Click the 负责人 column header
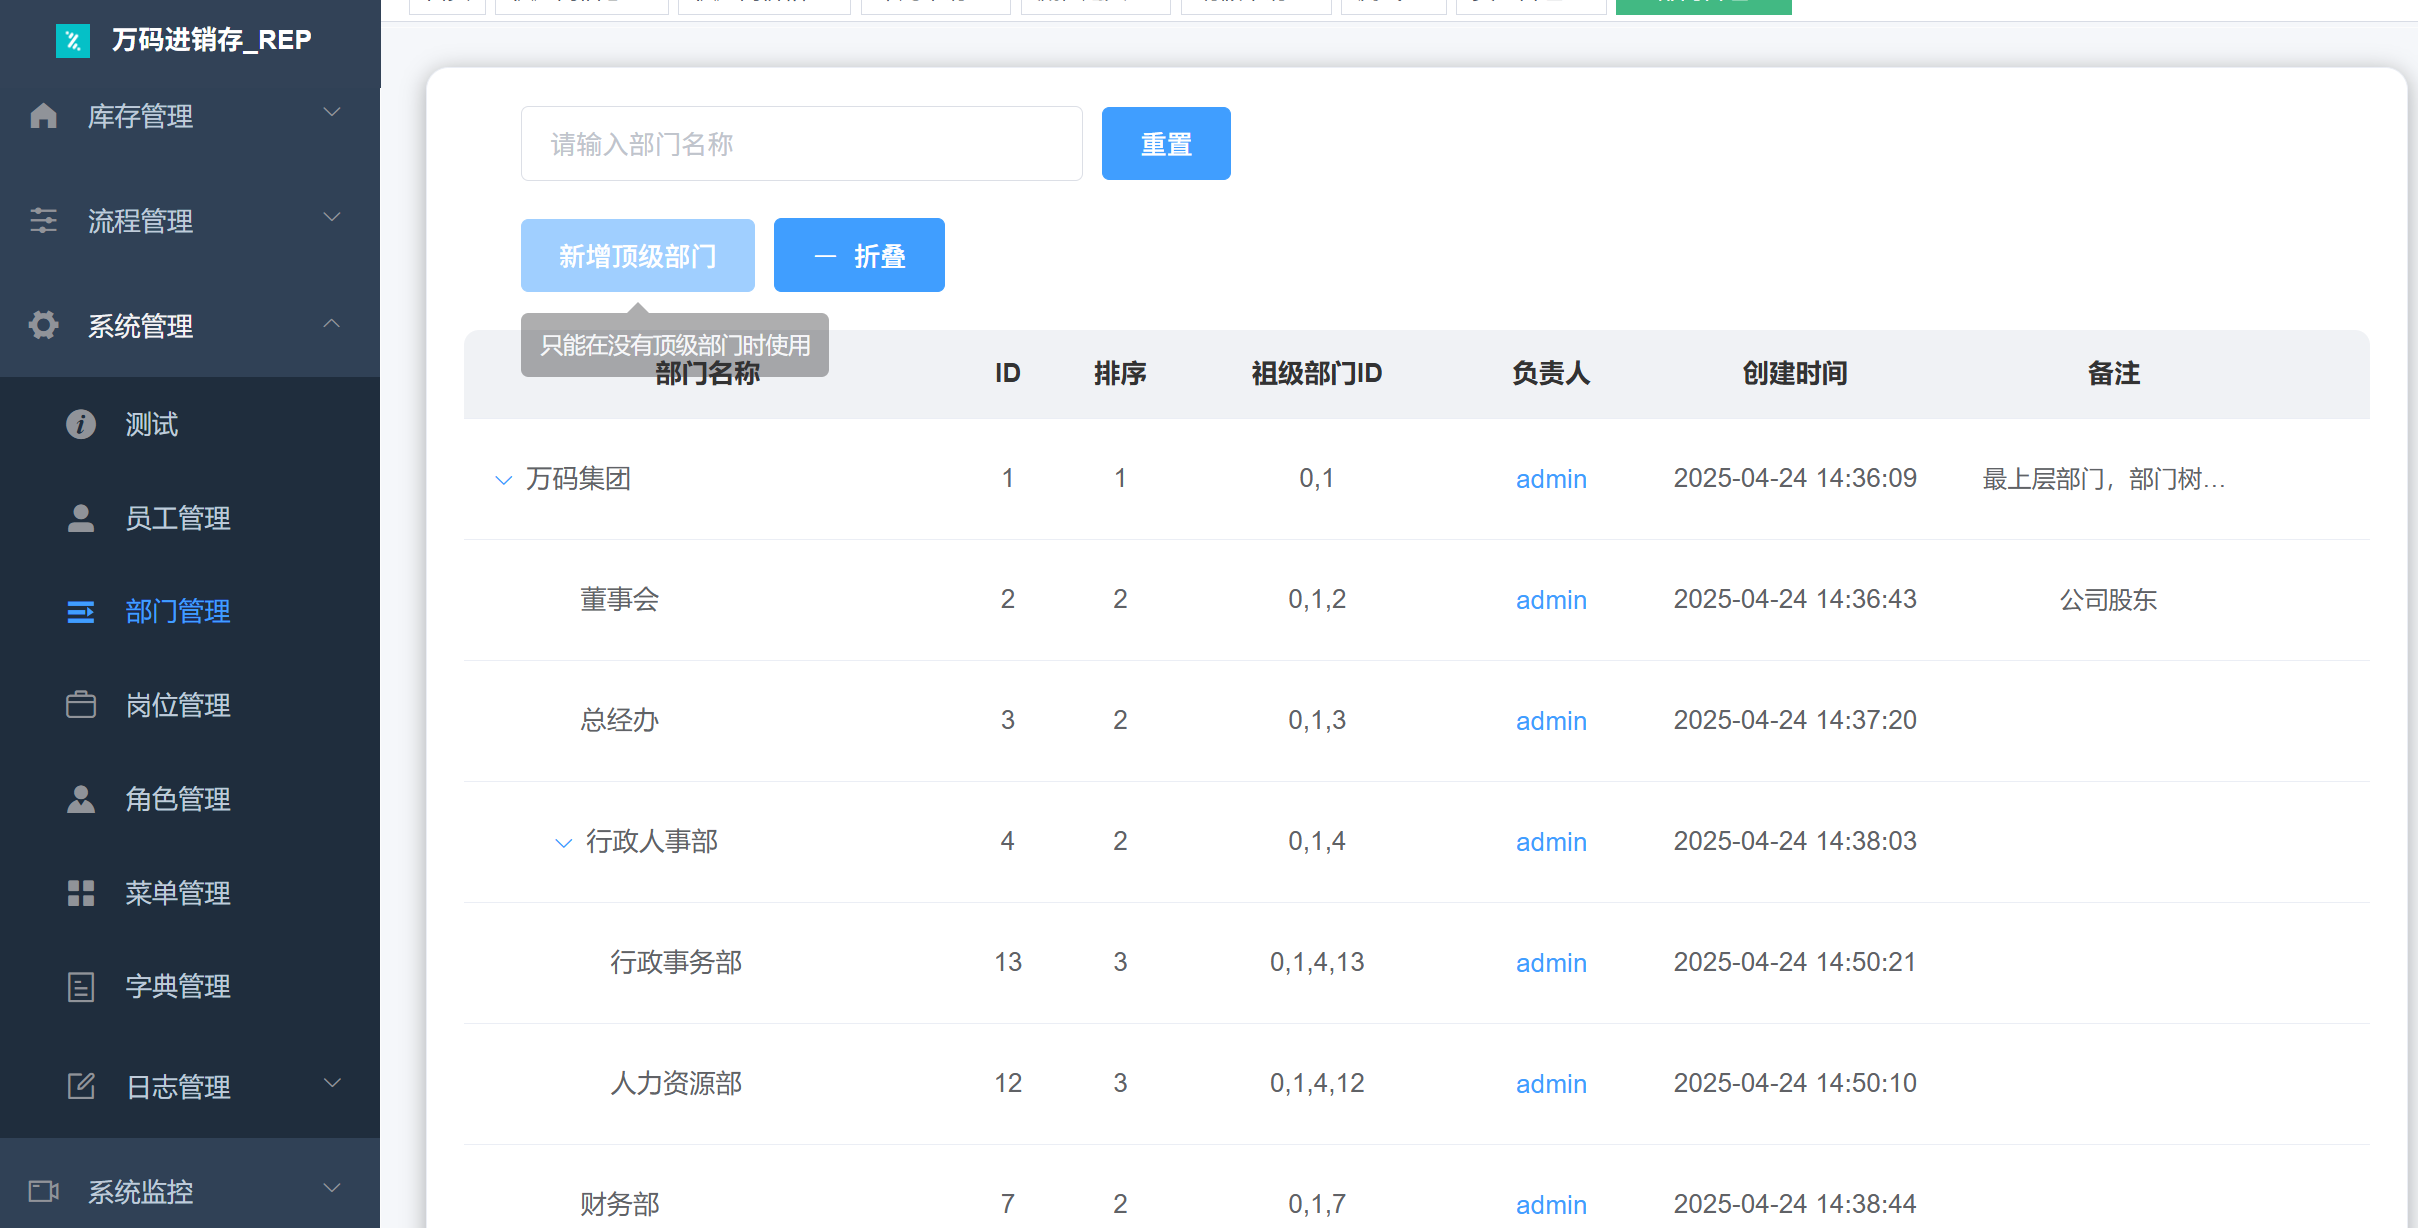This screenshot has width=2418, height=1228. [1551, 374]
